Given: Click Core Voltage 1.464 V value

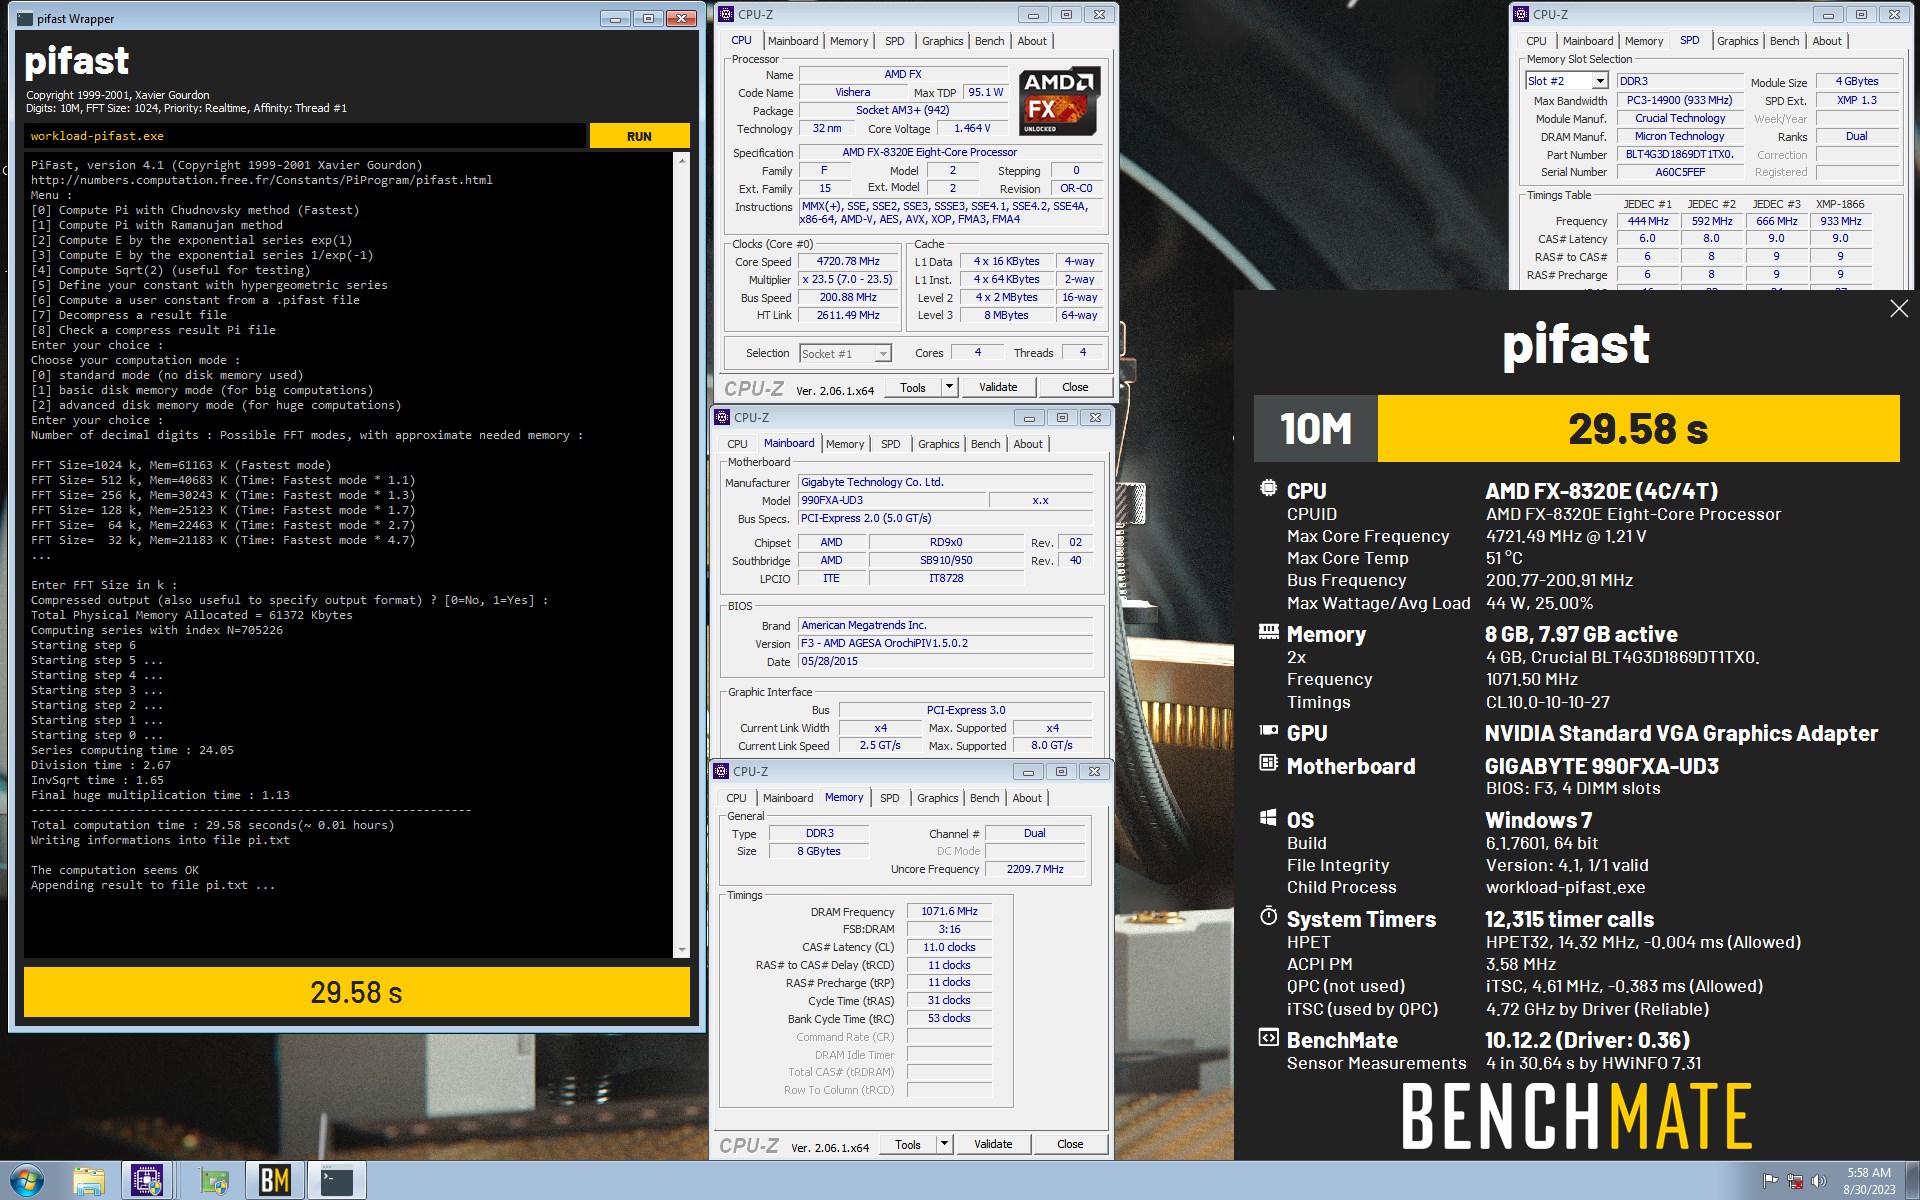Looking at the screenshot, I should [x=972, y=128].
